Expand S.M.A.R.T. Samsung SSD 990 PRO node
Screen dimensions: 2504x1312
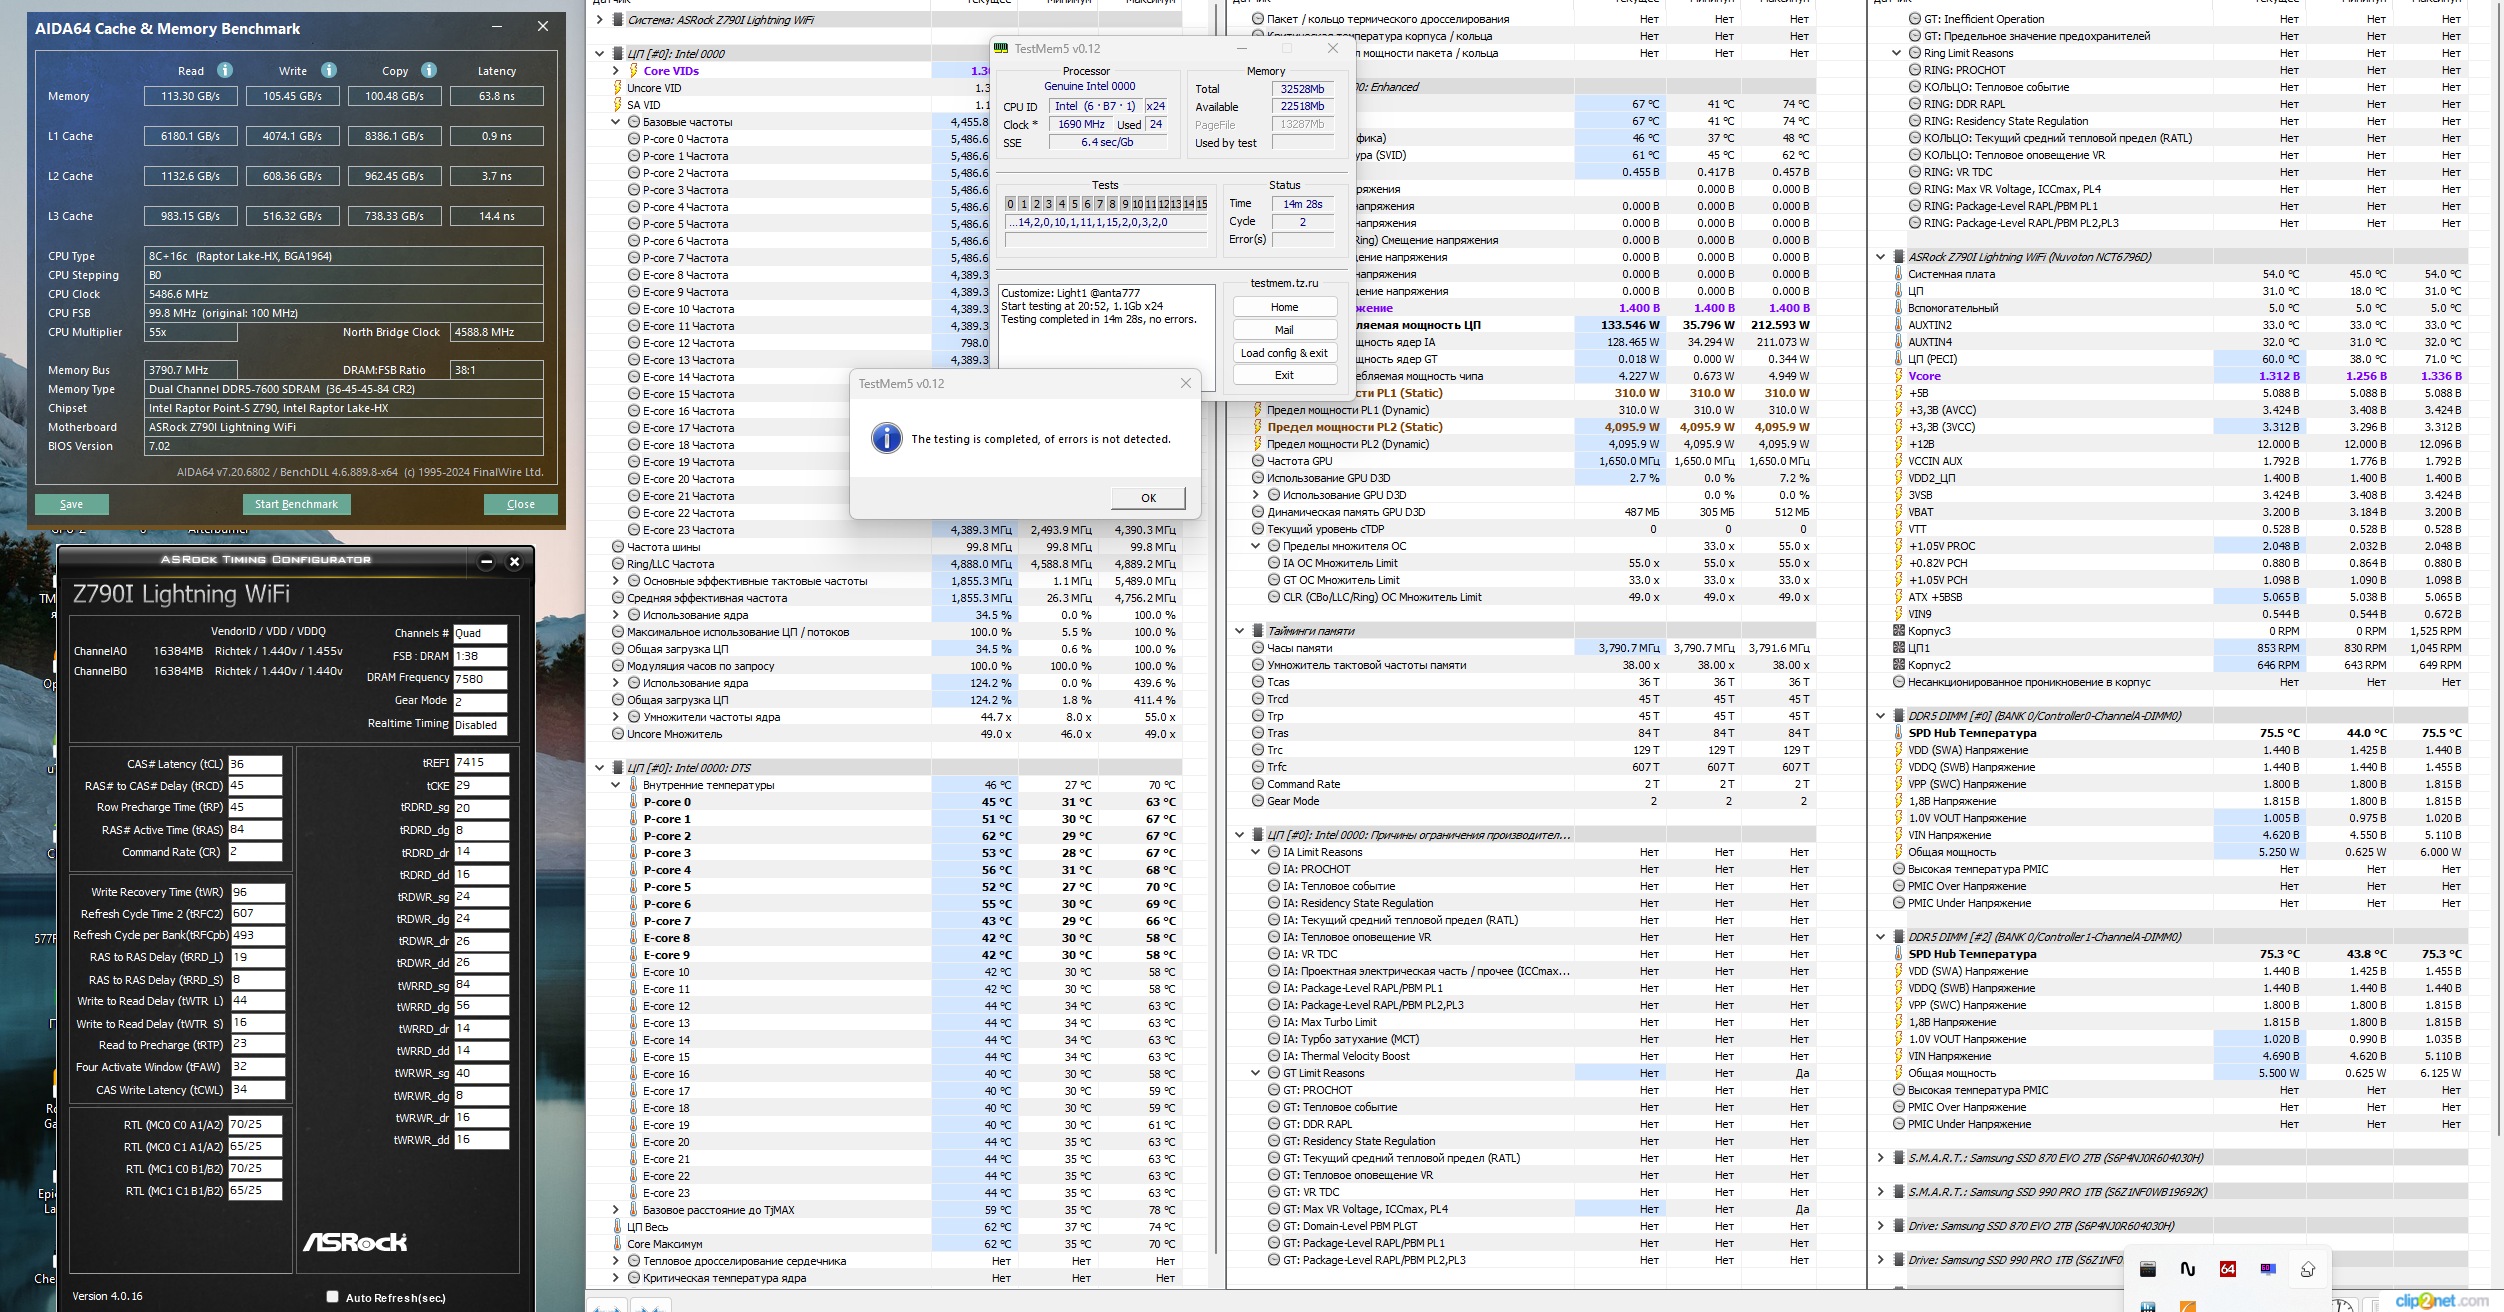1881,1192
